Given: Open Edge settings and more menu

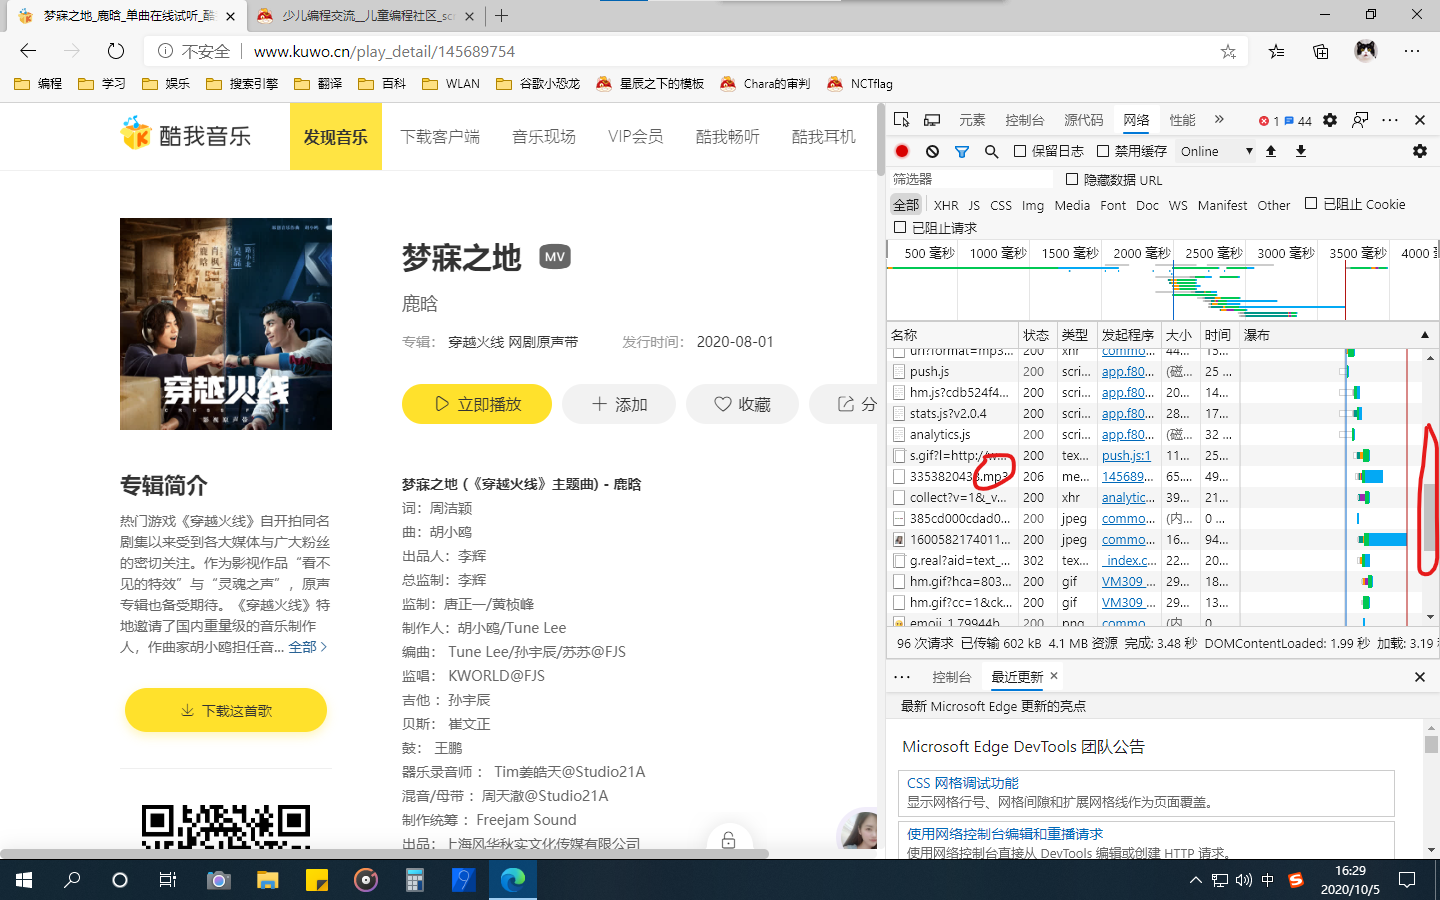Looking at the screenshot, I should [1412, 51].
